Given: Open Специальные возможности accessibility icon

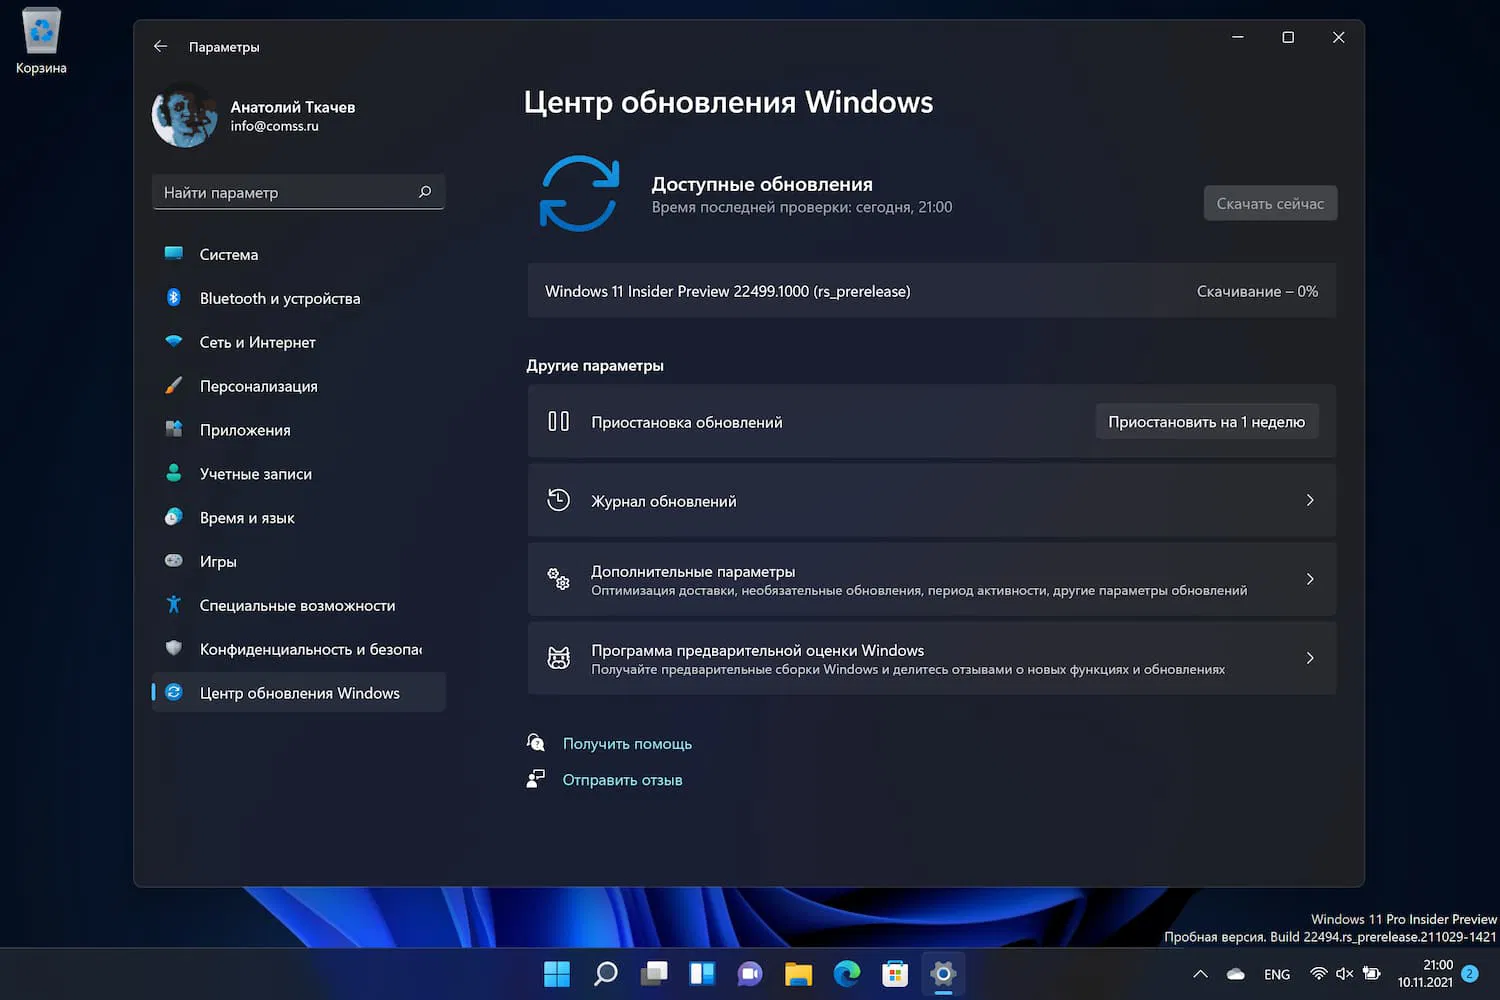Looking at the screenshot, I should (x=176, y=605).
